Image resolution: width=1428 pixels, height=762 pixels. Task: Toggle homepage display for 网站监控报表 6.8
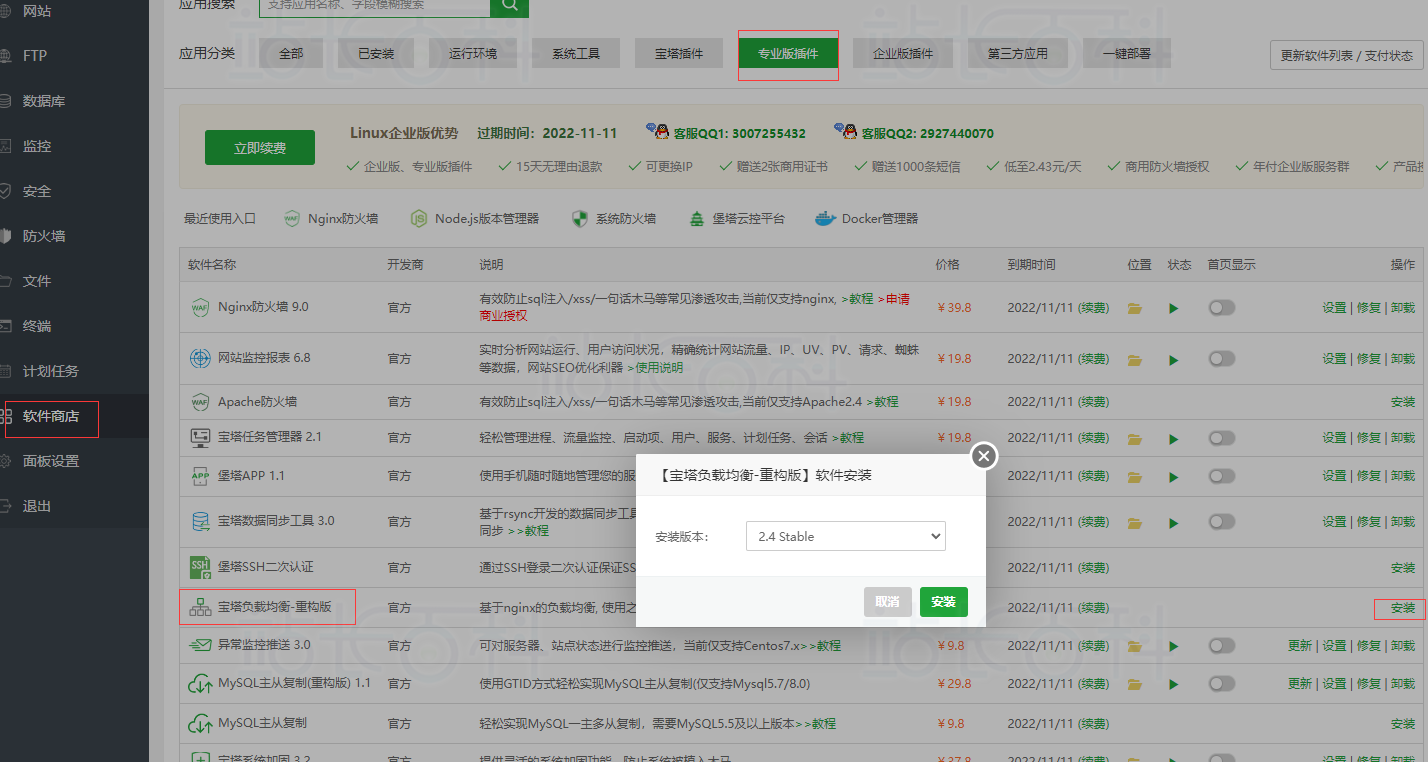[1221, 358]
